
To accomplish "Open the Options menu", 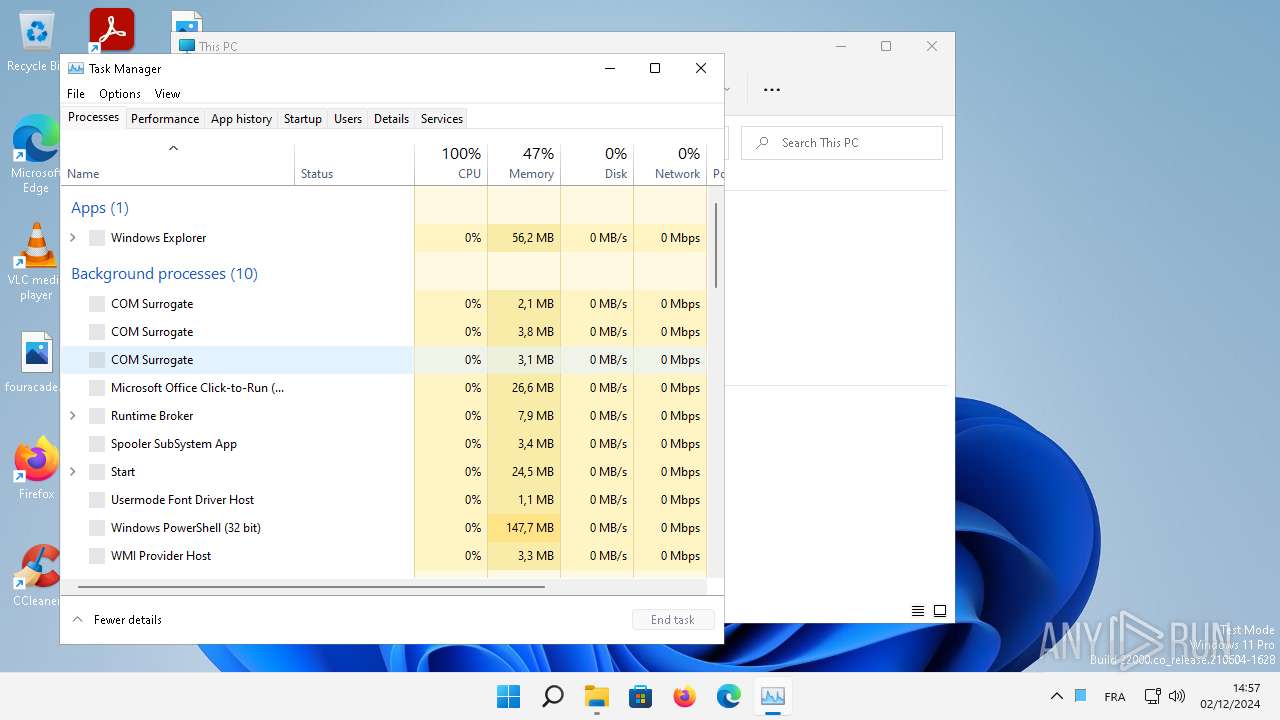I will pos(120,94).
